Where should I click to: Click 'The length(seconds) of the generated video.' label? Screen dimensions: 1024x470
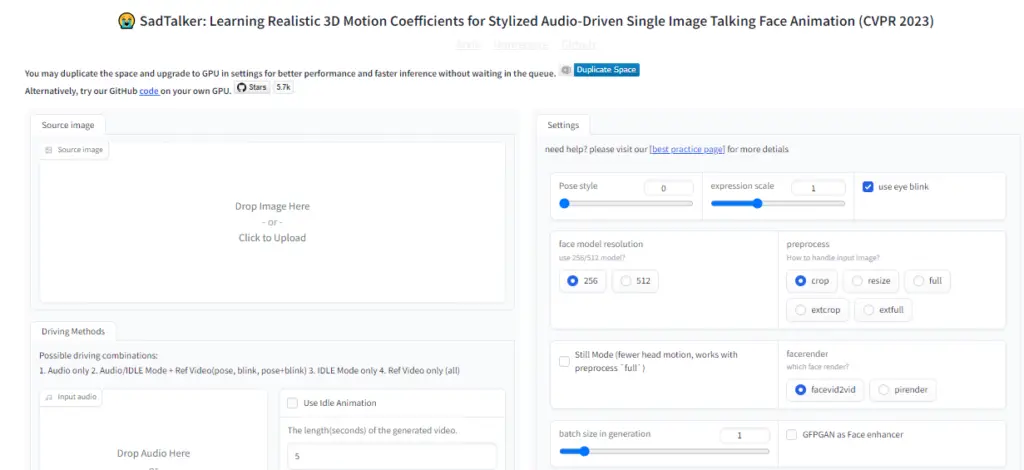point(372,431)
